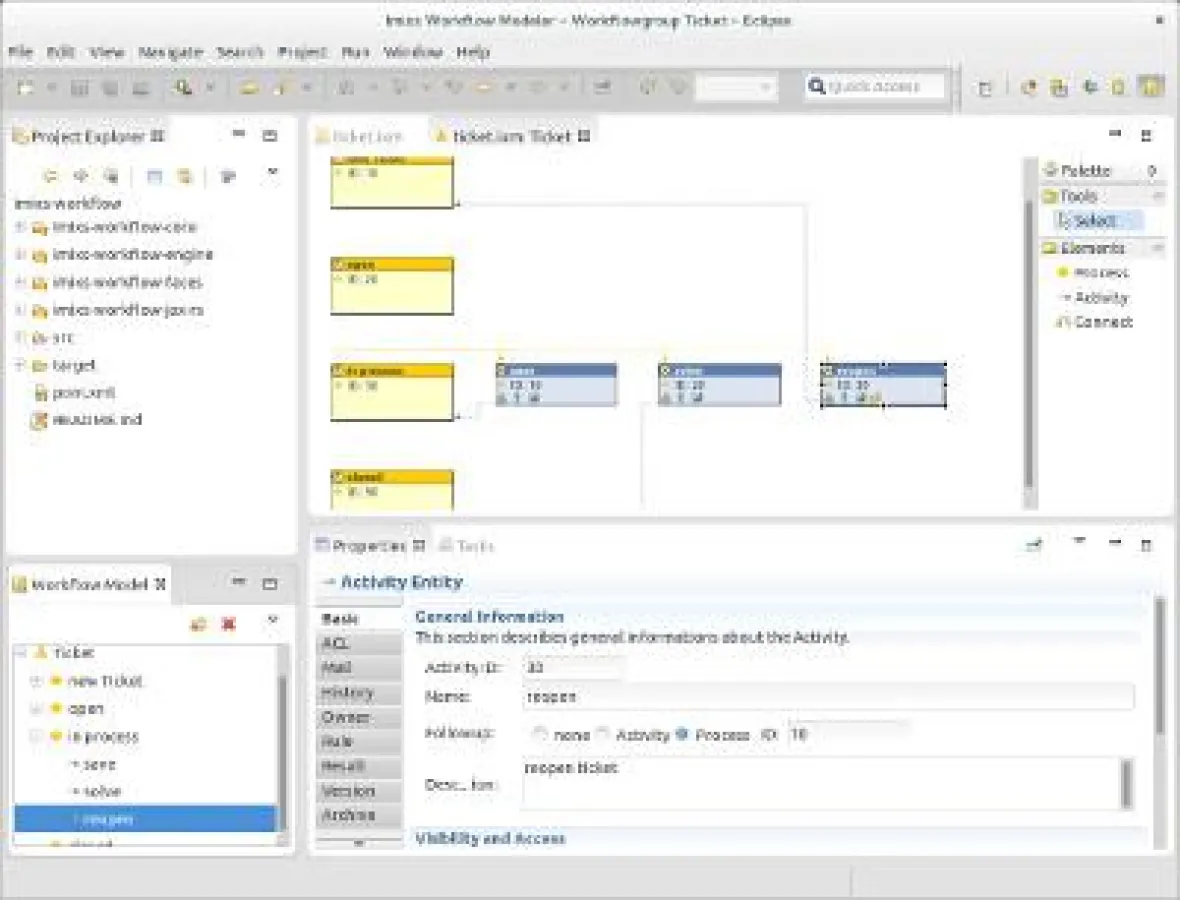Open the Window menu
The image size is (1180, 900).
point(412,52)
